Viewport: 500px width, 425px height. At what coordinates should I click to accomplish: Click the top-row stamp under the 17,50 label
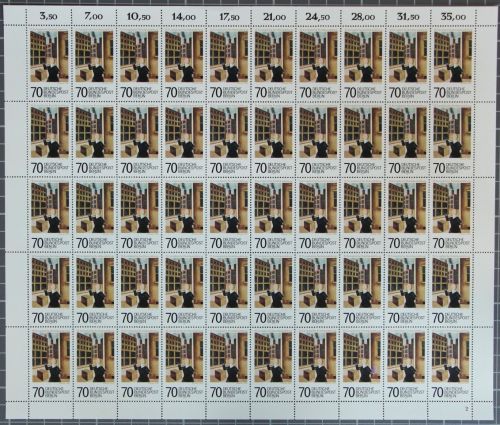pyautogui.click(x=229, y=64)
